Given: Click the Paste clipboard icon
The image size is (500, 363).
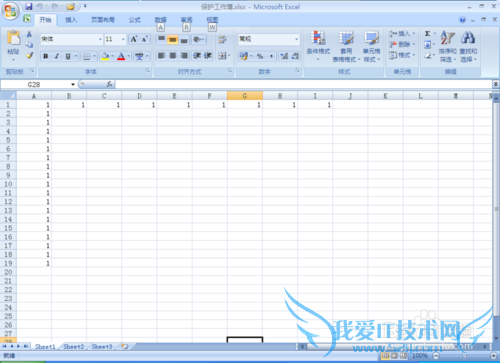Looking at the screenshot, I should (13, 38).
